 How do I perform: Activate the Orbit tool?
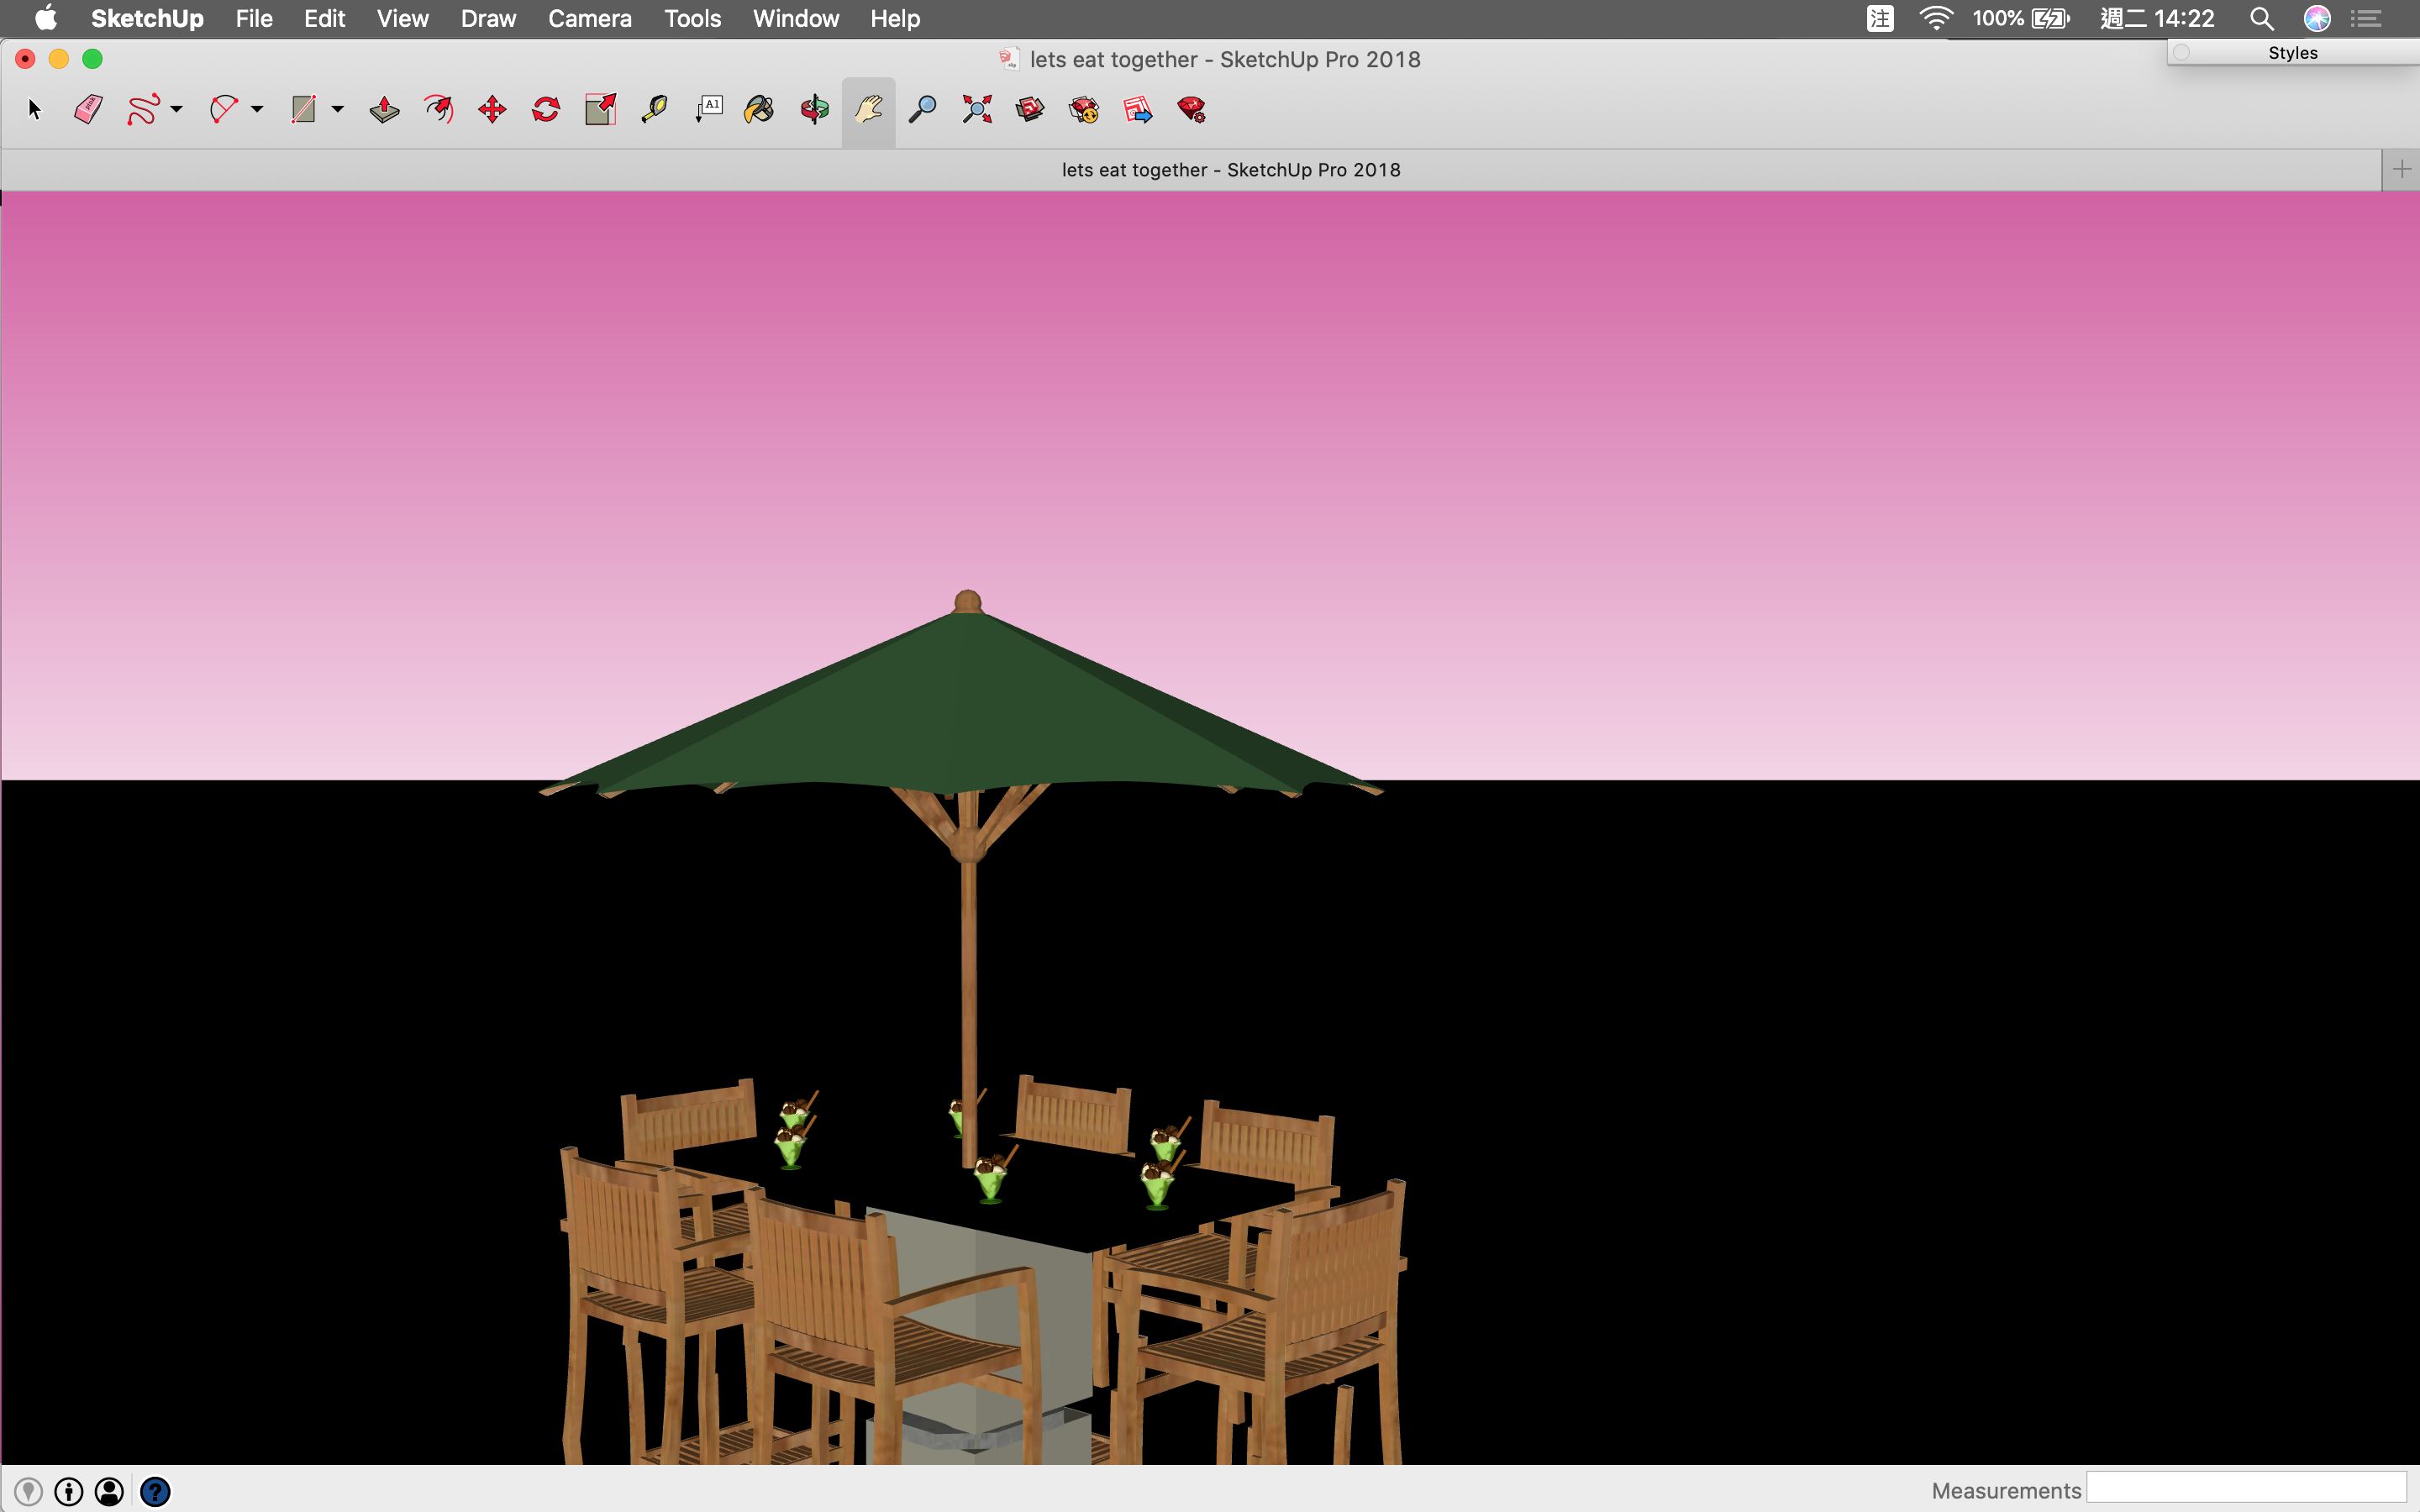pos(814,109)
